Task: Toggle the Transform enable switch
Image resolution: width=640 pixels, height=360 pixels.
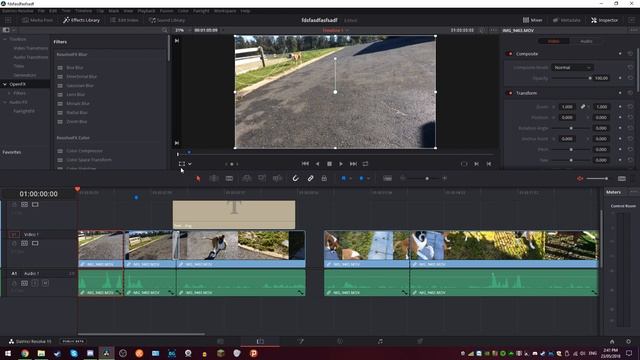Action: [509, 93]
